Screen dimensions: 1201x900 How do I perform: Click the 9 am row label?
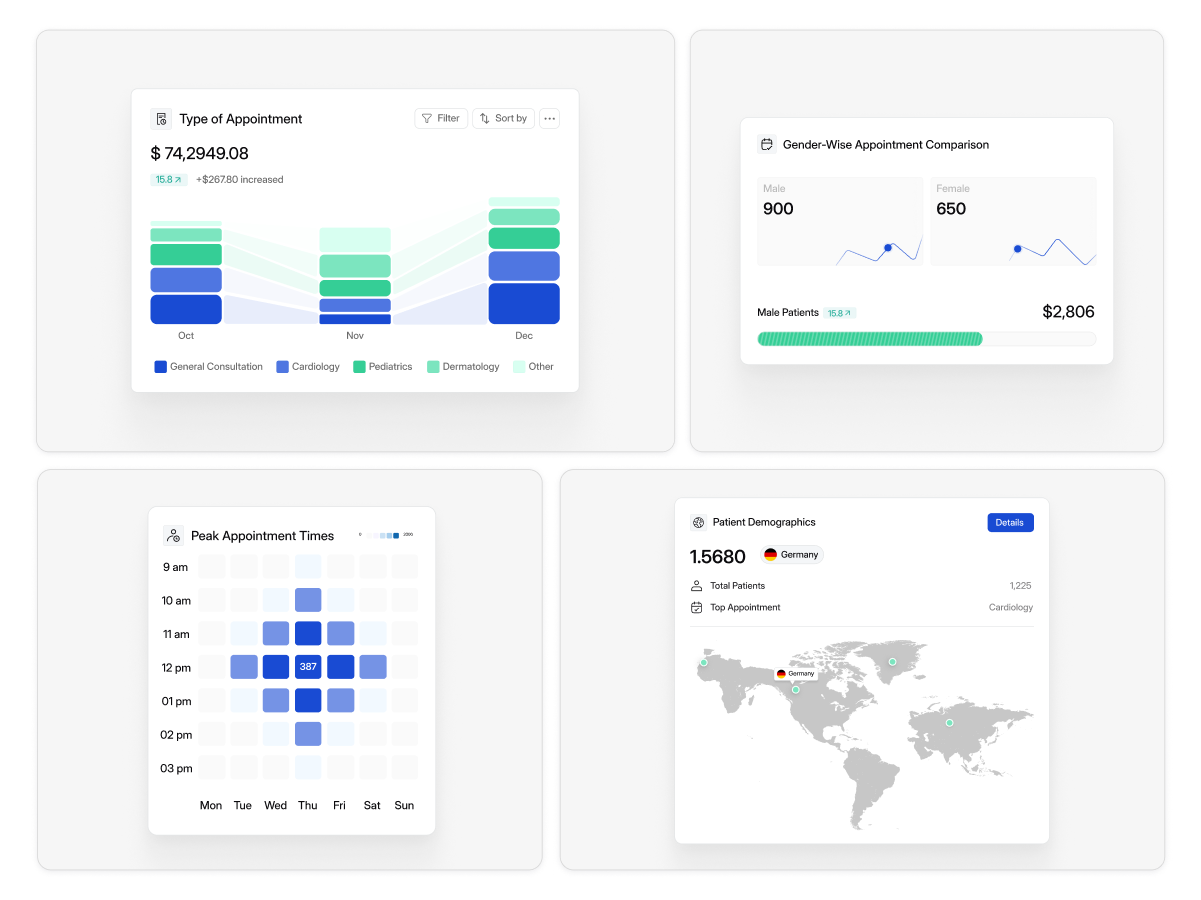point(175,567)
